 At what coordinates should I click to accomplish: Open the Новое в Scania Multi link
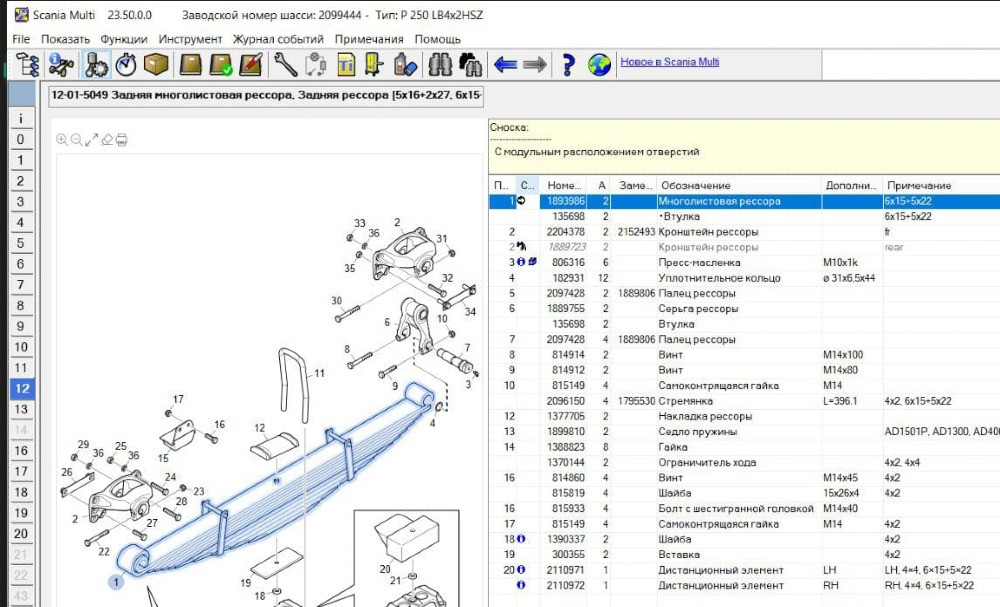[x=669, y=62]
